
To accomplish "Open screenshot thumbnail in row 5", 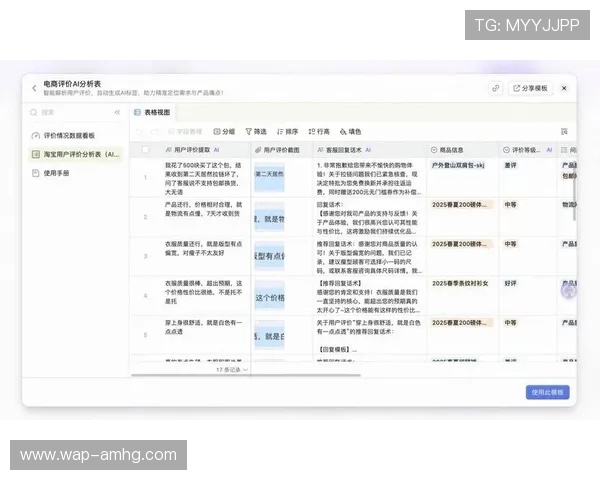I will (269, 335).
